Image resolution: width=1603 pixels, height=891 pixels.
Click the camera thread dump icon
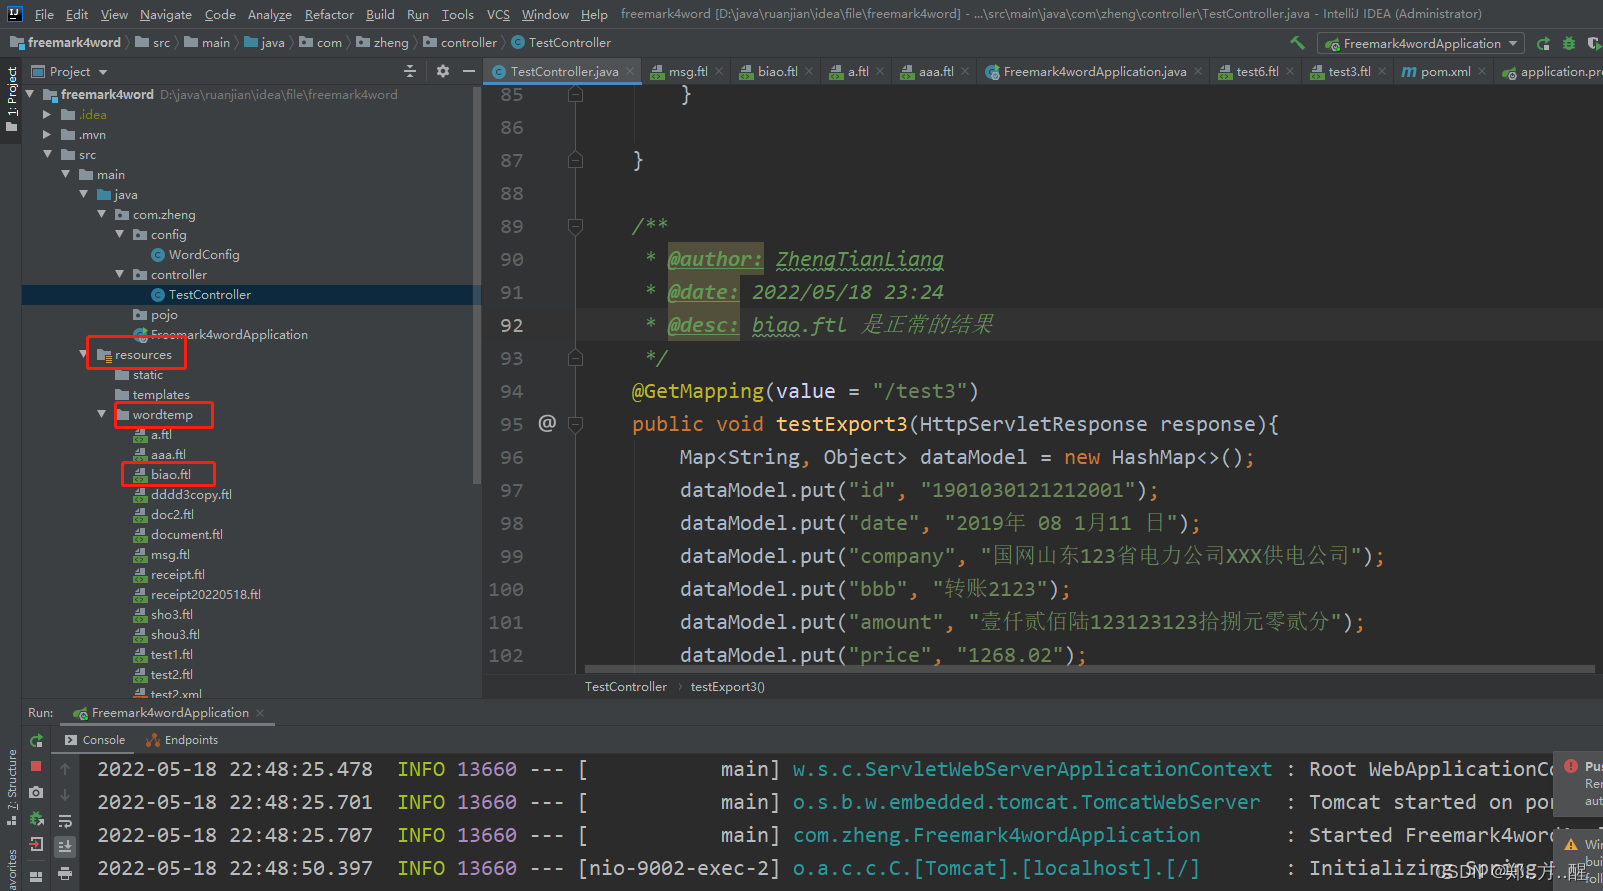[36, 792]
